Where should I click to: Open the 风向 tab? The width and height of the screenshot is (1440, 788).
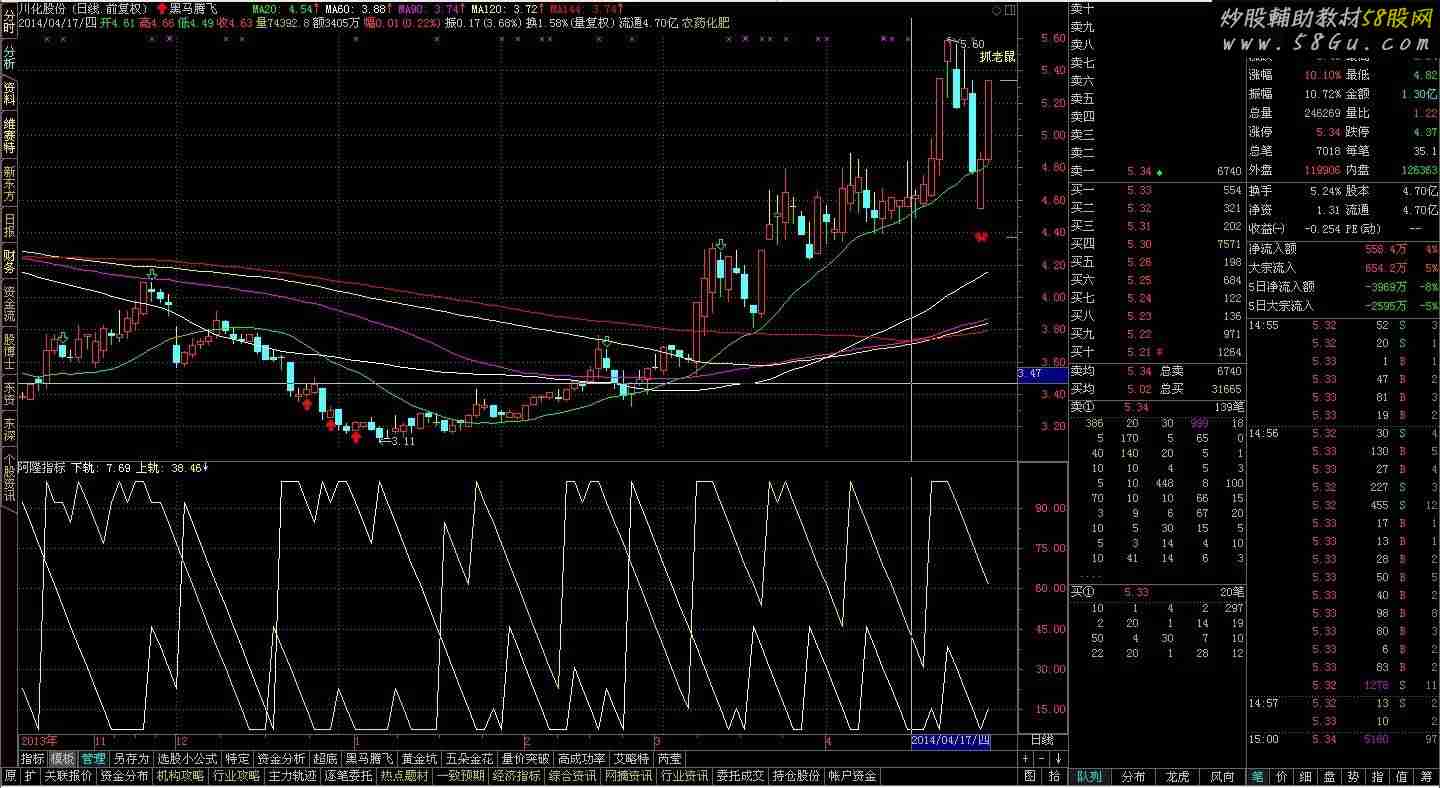point(1223,776)
